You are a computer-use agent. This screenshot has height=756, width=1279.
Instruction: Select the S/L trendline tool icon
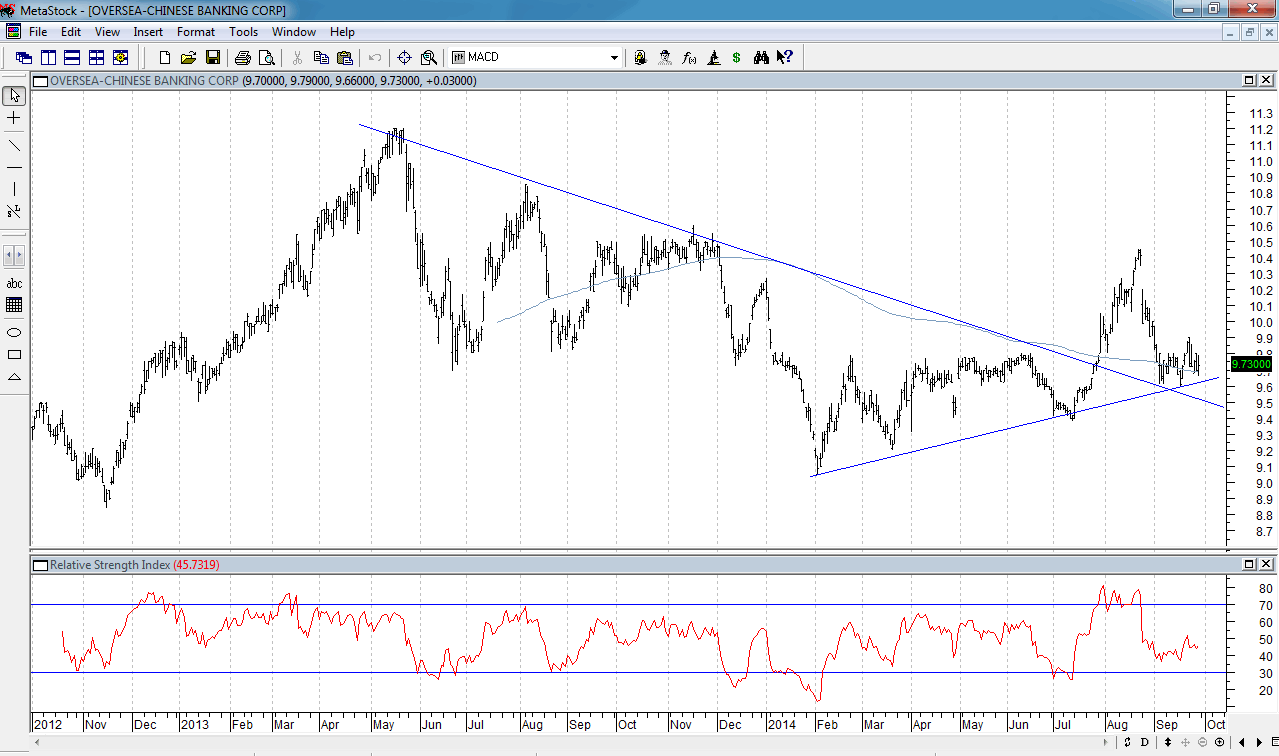pyautogui.click(x=14, y=211)
